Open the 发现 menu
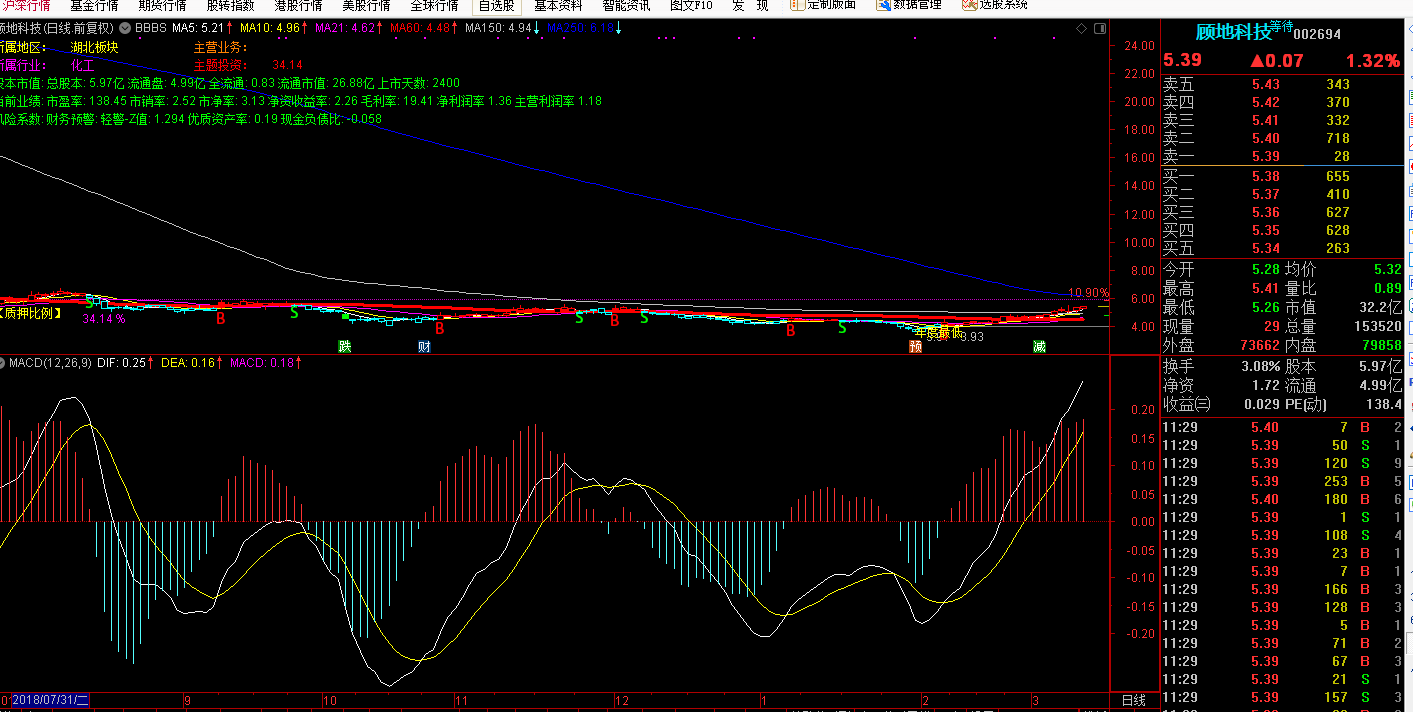1413x712 pixels. click(750, 5)
